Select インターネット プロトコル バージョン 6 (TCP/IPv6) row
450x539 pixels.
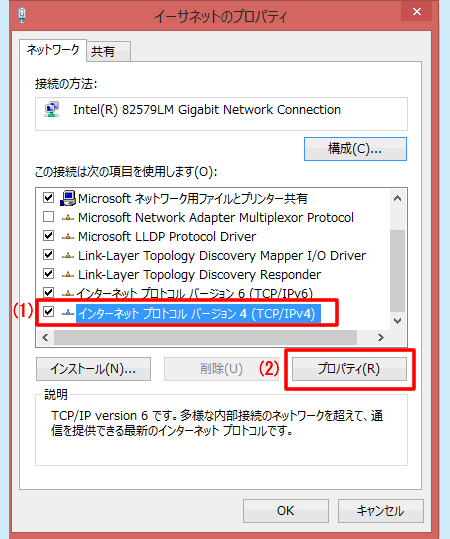coord(195,293)
